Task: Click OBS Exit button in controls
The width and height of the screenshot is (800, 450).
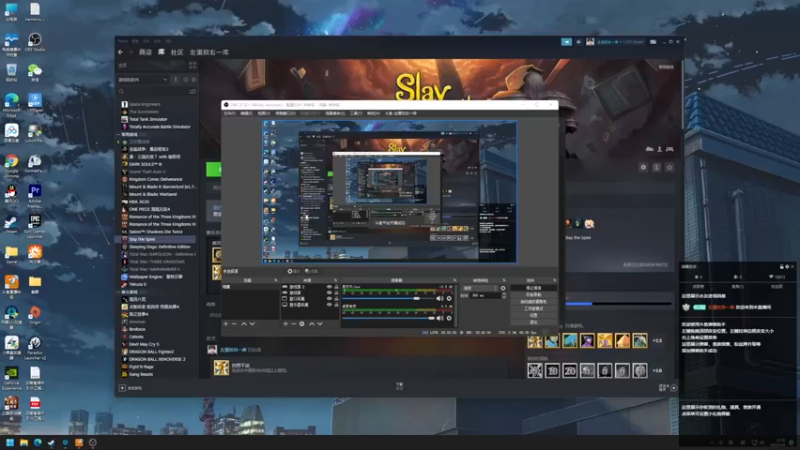Action: (x=534, y=322)
